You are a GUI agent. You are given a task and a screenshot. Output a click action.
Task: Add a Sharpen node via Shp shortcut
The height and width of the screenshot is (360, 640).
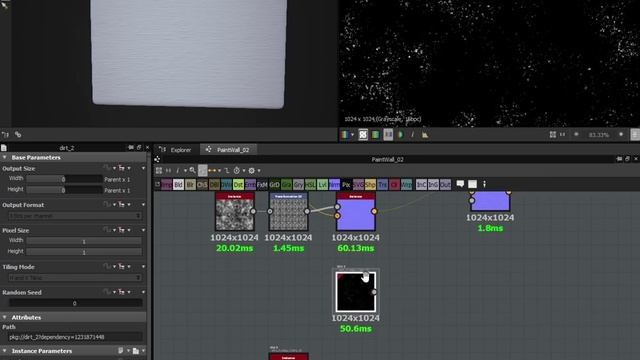(x=370, y=185)
